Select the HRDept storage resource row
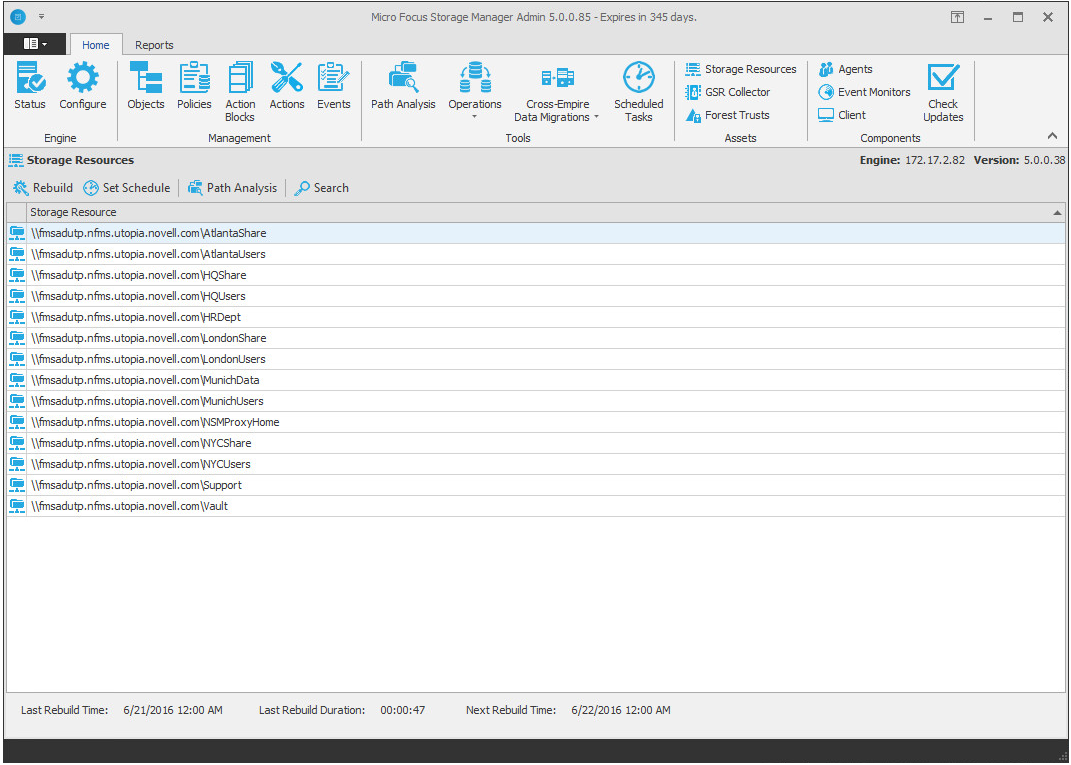1071x765 pixels. pyautogui.click(x=136, y=317)
